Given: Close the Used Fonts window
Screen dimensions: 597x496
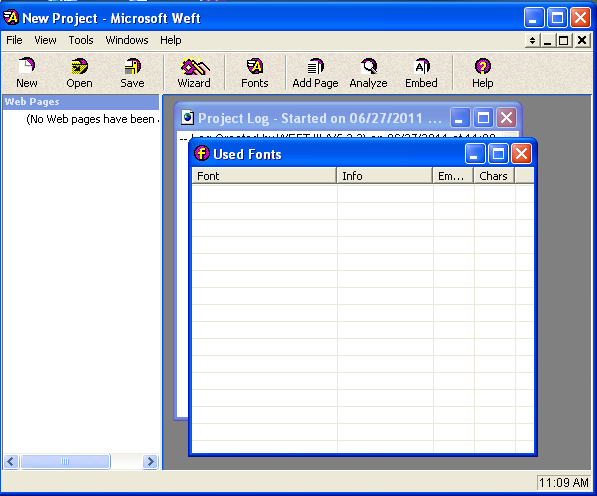Looking at the screenshot, I should coord(521,154).
